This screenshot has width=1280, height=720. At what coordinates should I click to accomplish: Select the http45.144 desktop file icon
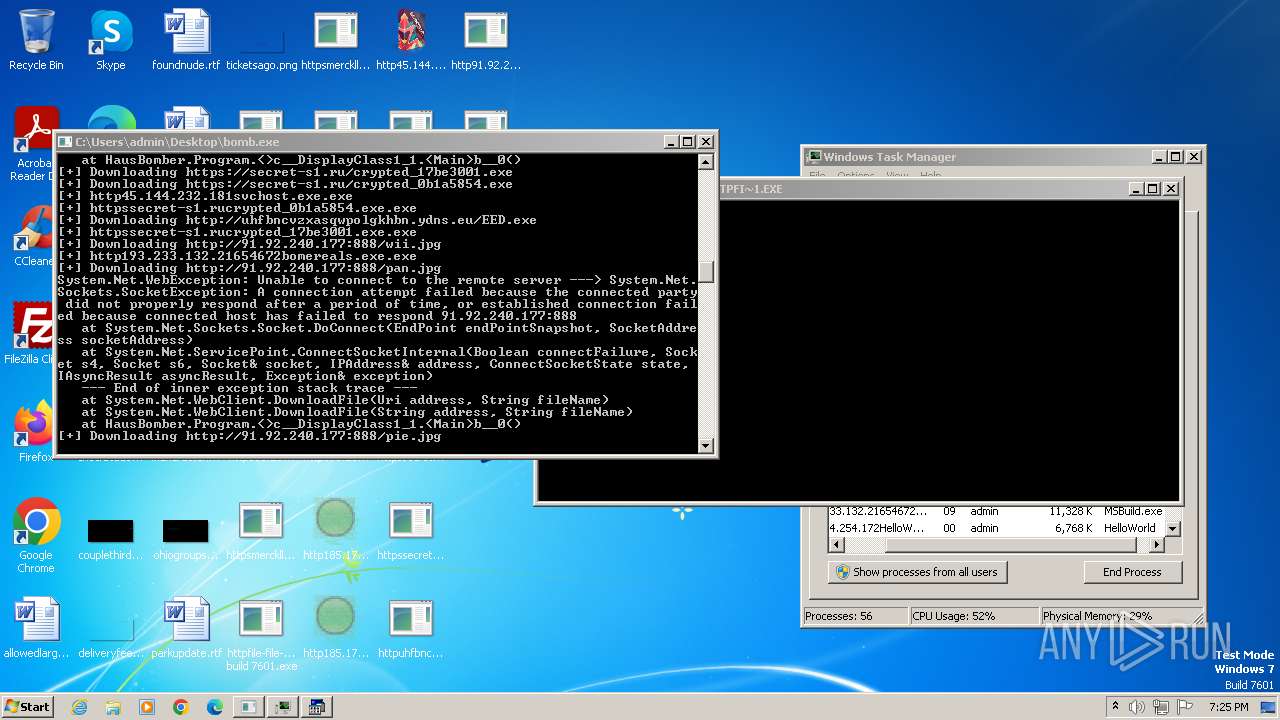411,40
